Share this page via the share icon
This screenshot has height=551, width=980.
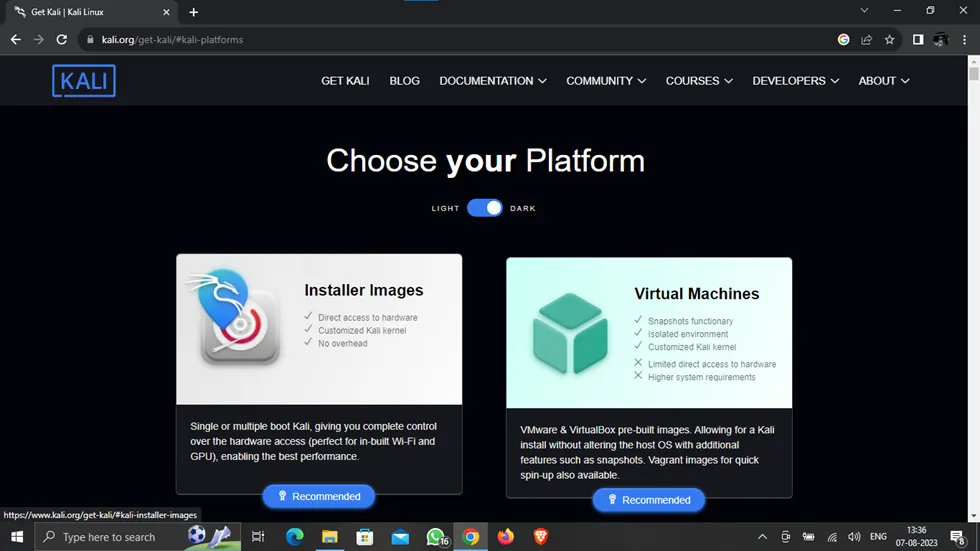[866, 39]
